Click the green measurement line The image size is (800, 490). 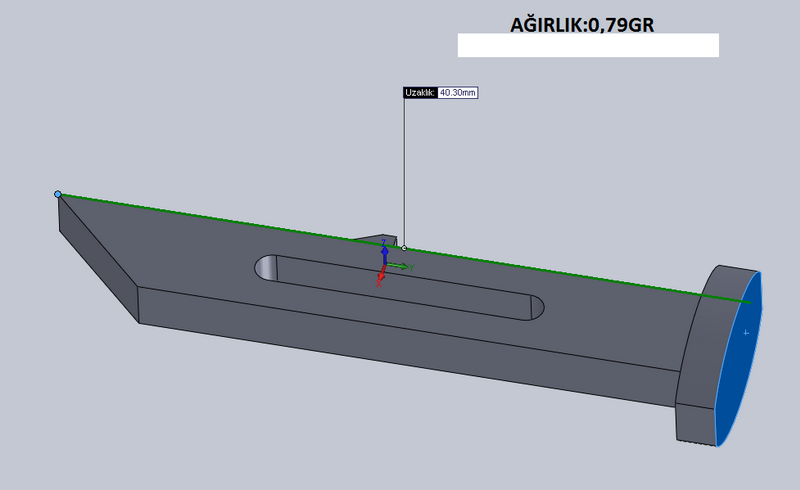pos(230,220)
